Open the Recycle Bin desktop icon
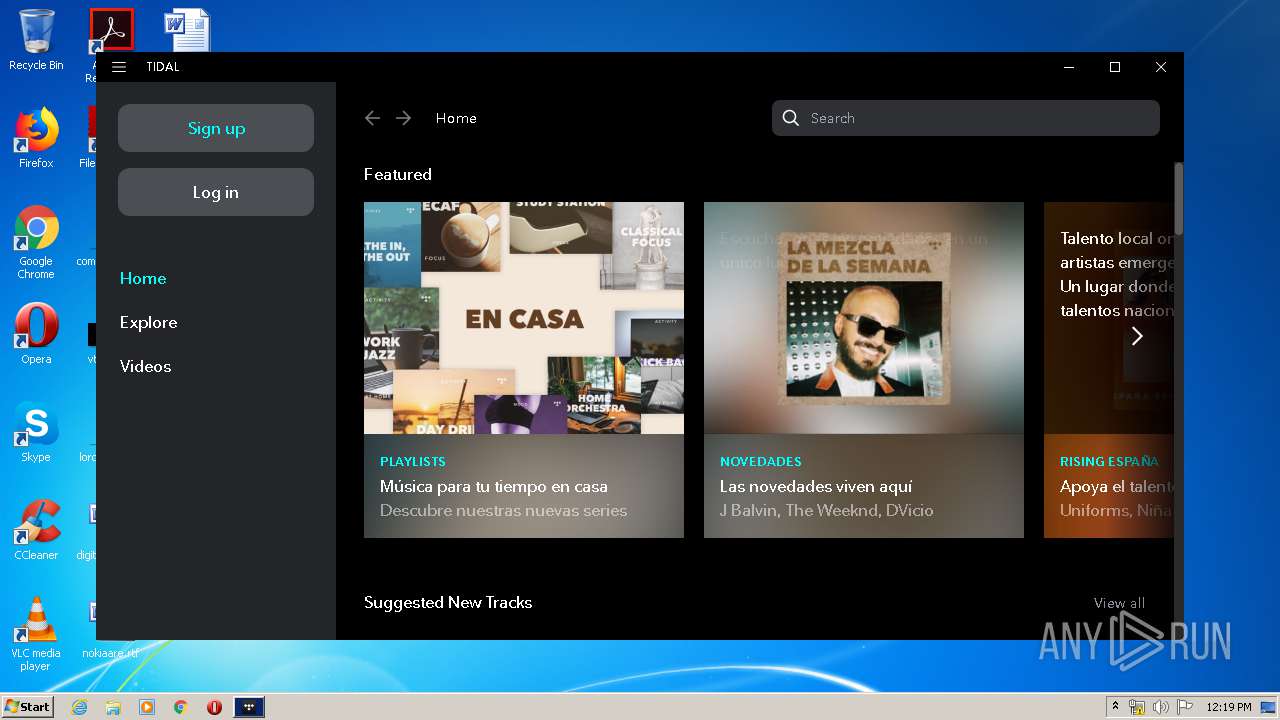Viewport: 1280px width, 720px height. tap(36, 40)
